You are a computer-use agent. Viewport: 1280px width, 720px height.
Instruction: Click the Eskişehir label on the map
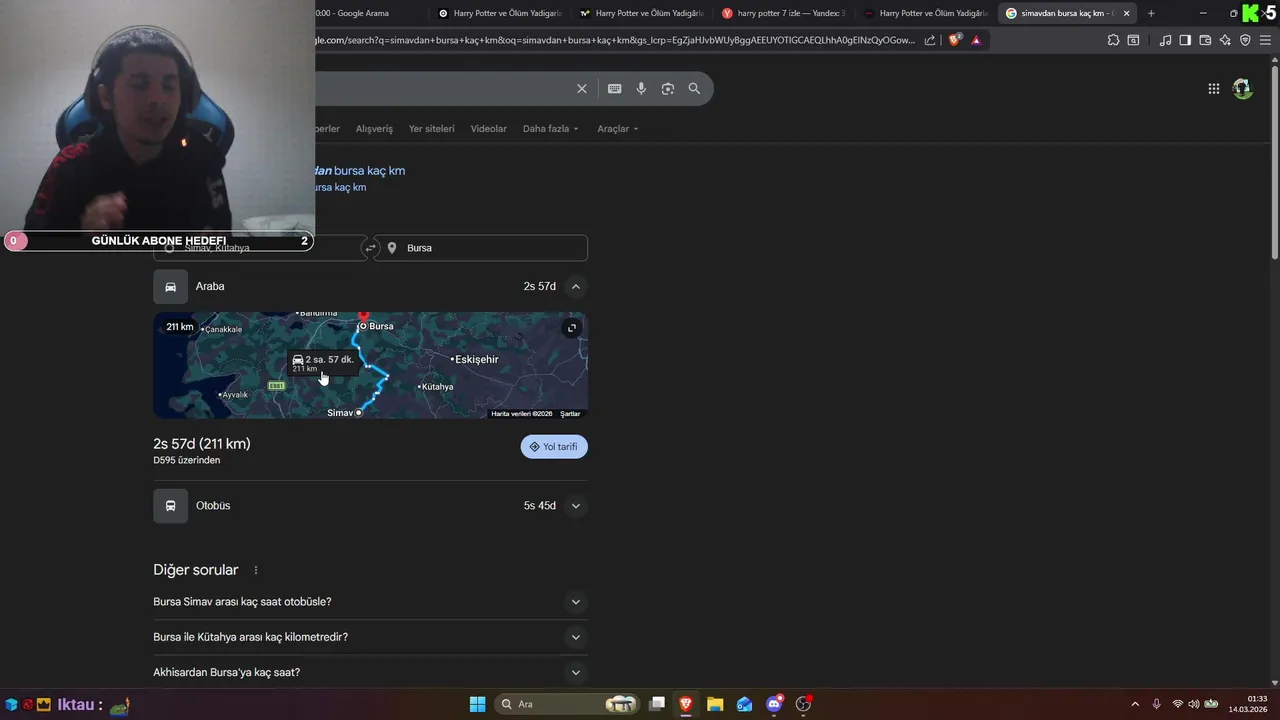pos(476,360)
